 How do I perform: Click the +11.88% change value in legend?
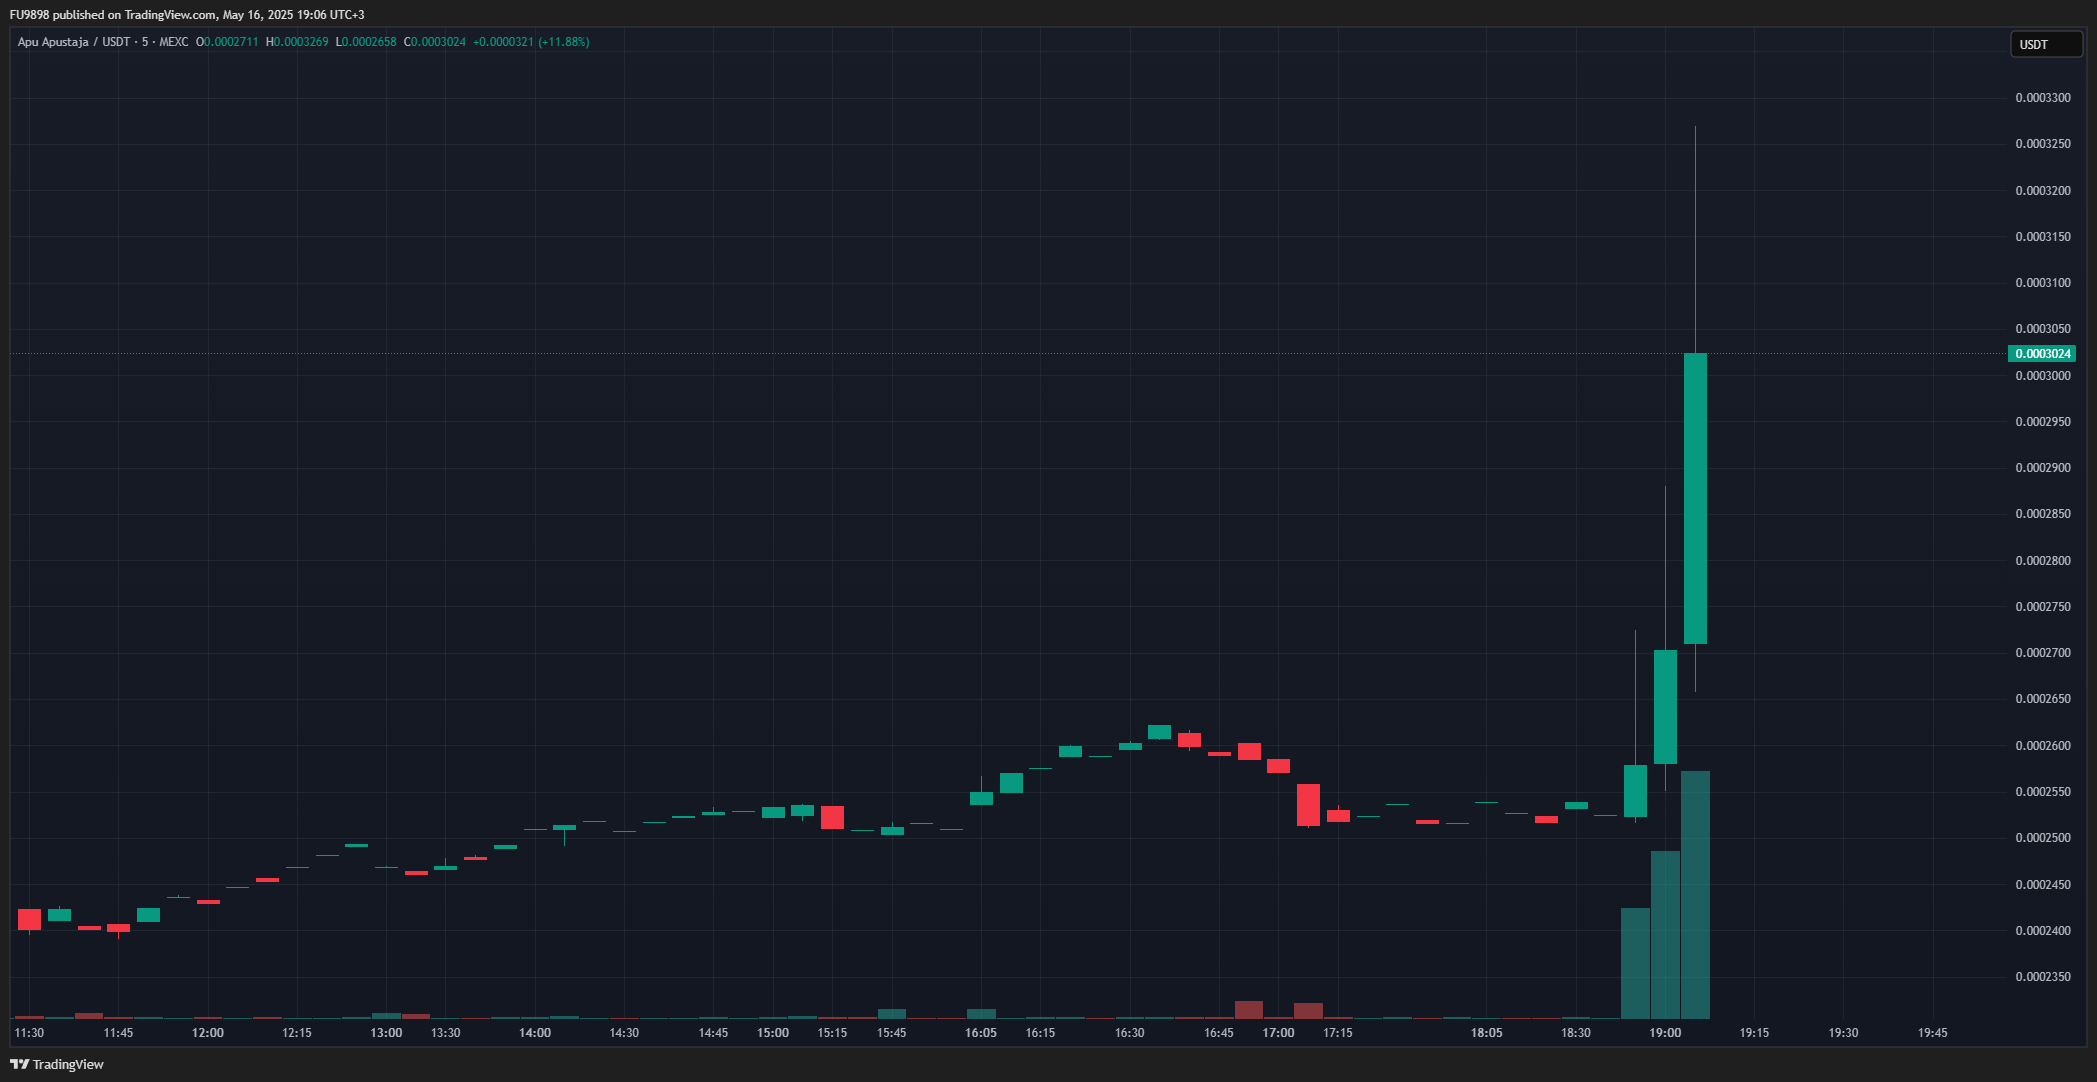click(x=564, y=42)
